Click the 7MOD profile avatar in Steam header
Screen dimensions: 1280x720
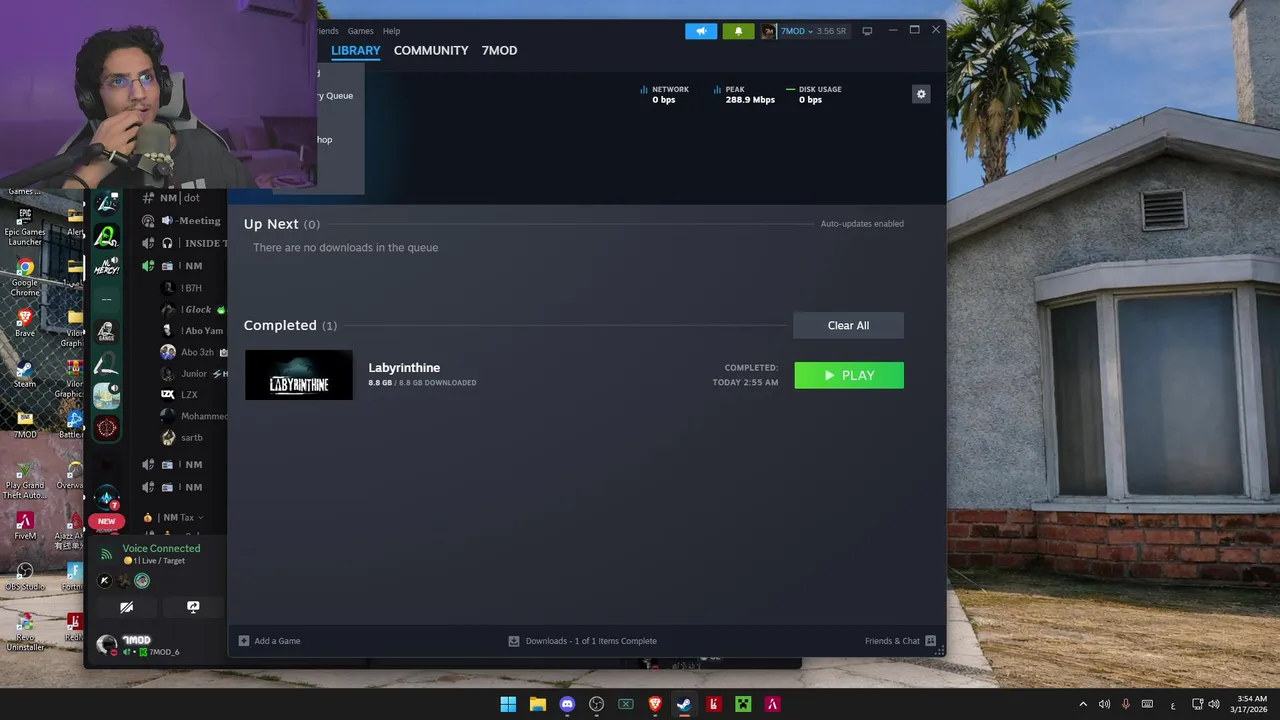point(768,31)
